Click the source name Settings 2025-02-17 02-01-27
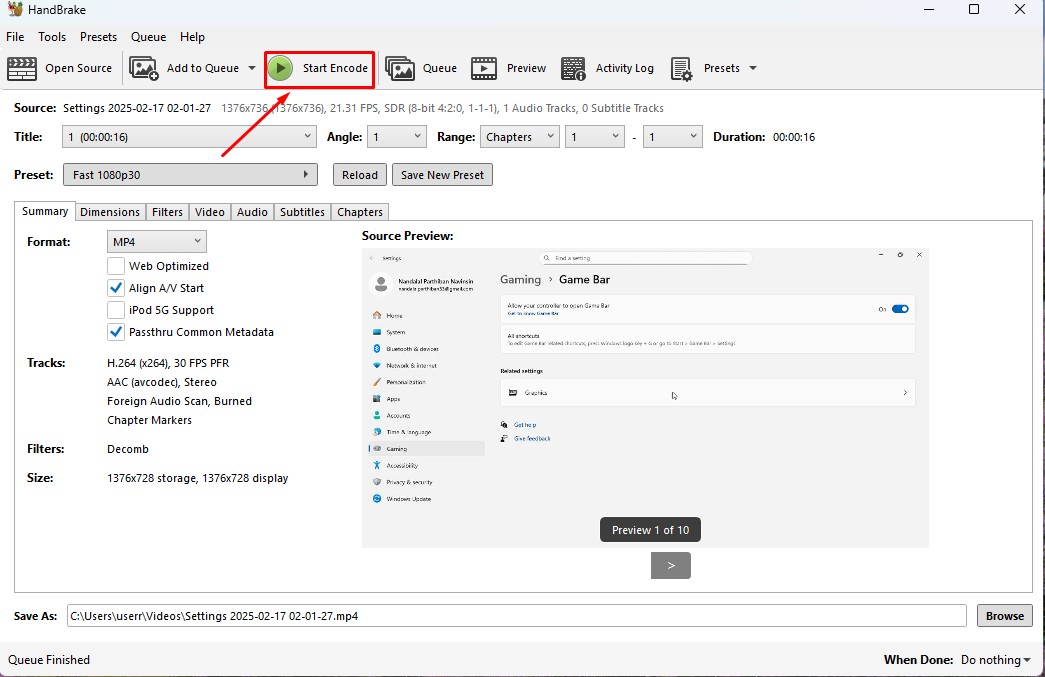Viewport: 1045px width, 677px height. point(137,108)
